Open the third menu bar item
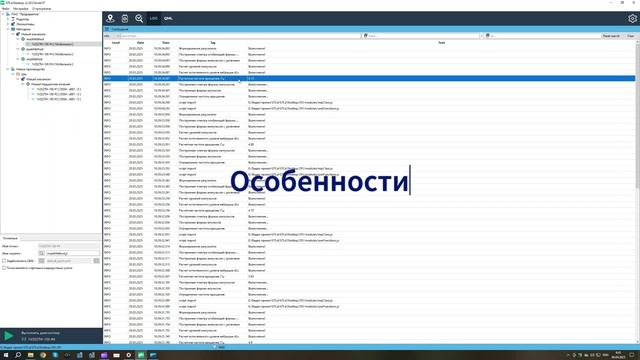 41,8
